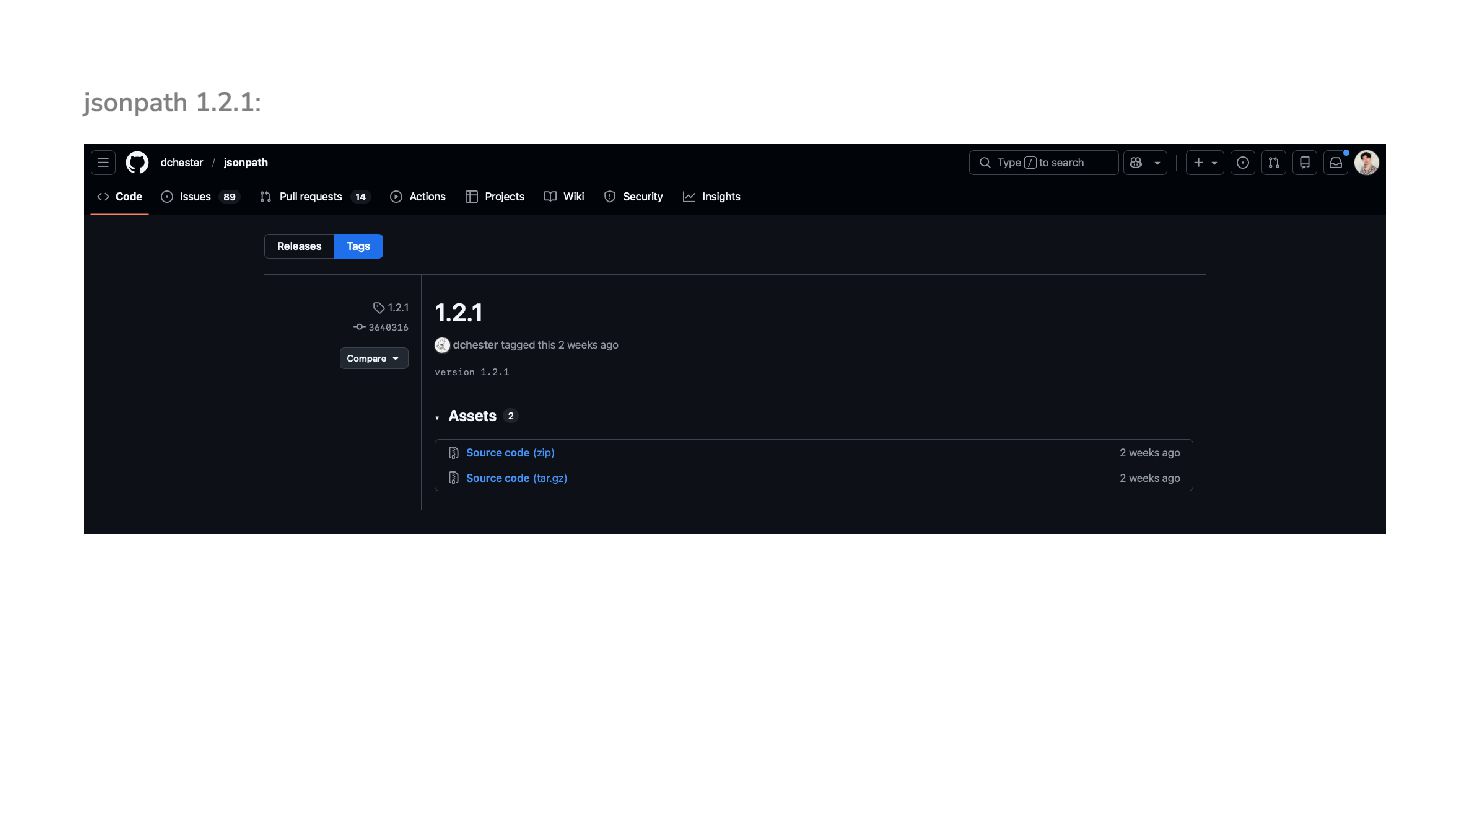
Task: Click the zip file icon
Action: tap(454, 453)
